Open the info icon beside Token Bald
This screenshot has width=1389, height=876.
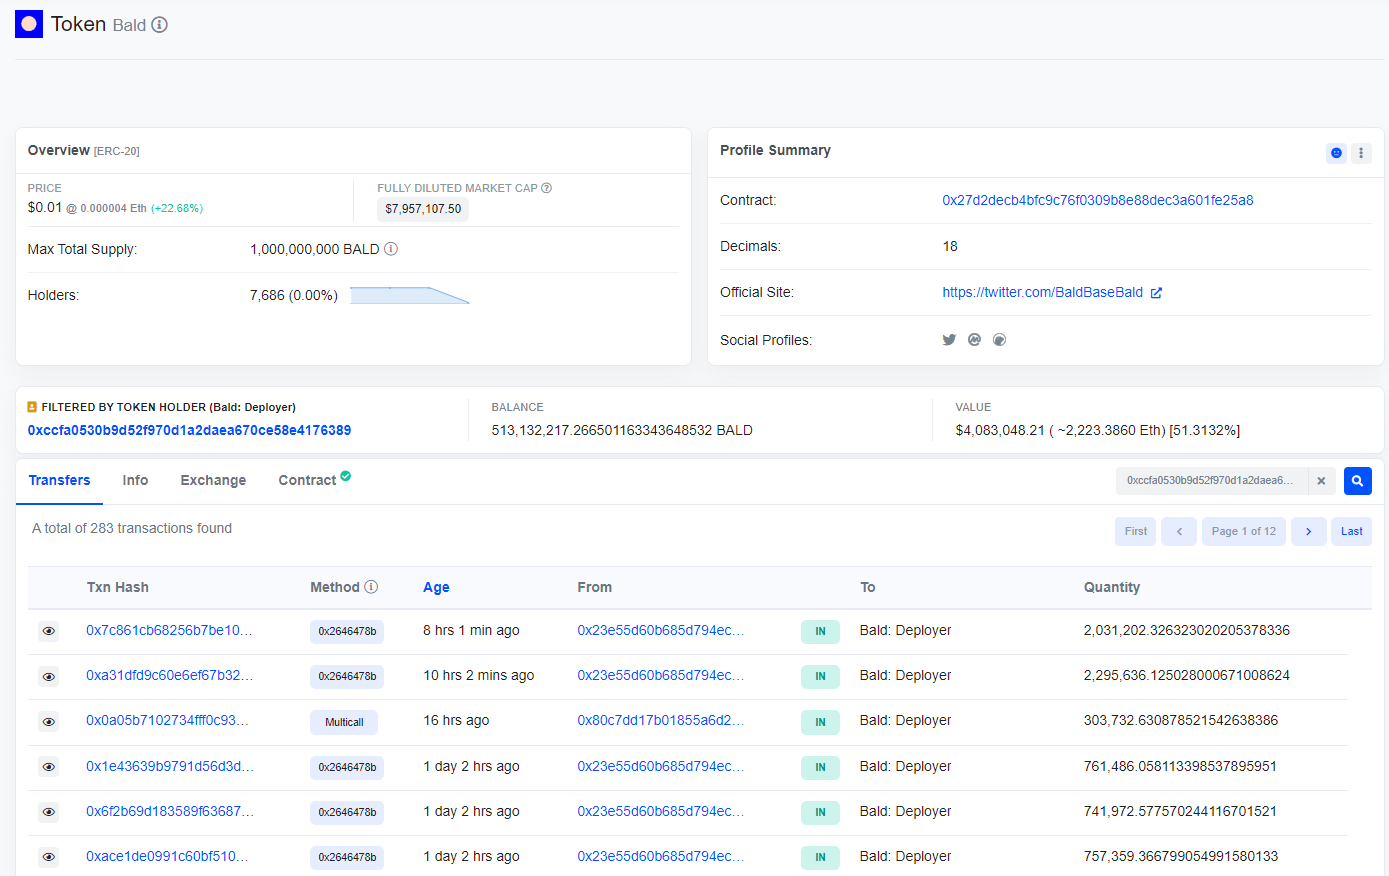coord(159,25)
